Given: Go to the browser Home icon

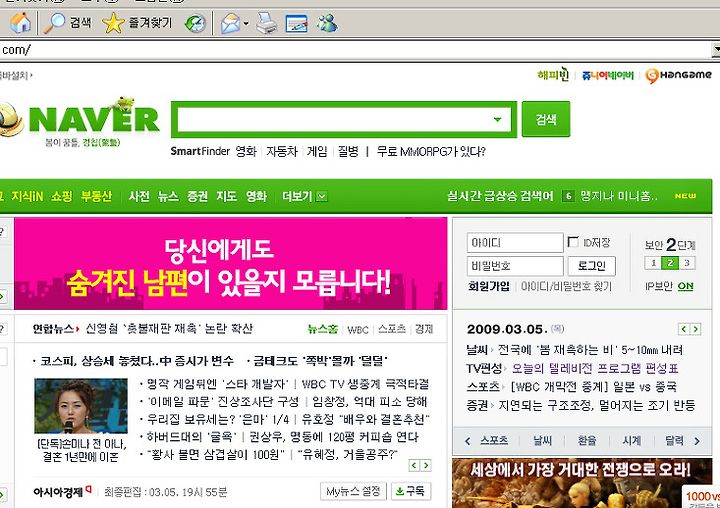Looking at the screenshot, I should pos(21,23).
